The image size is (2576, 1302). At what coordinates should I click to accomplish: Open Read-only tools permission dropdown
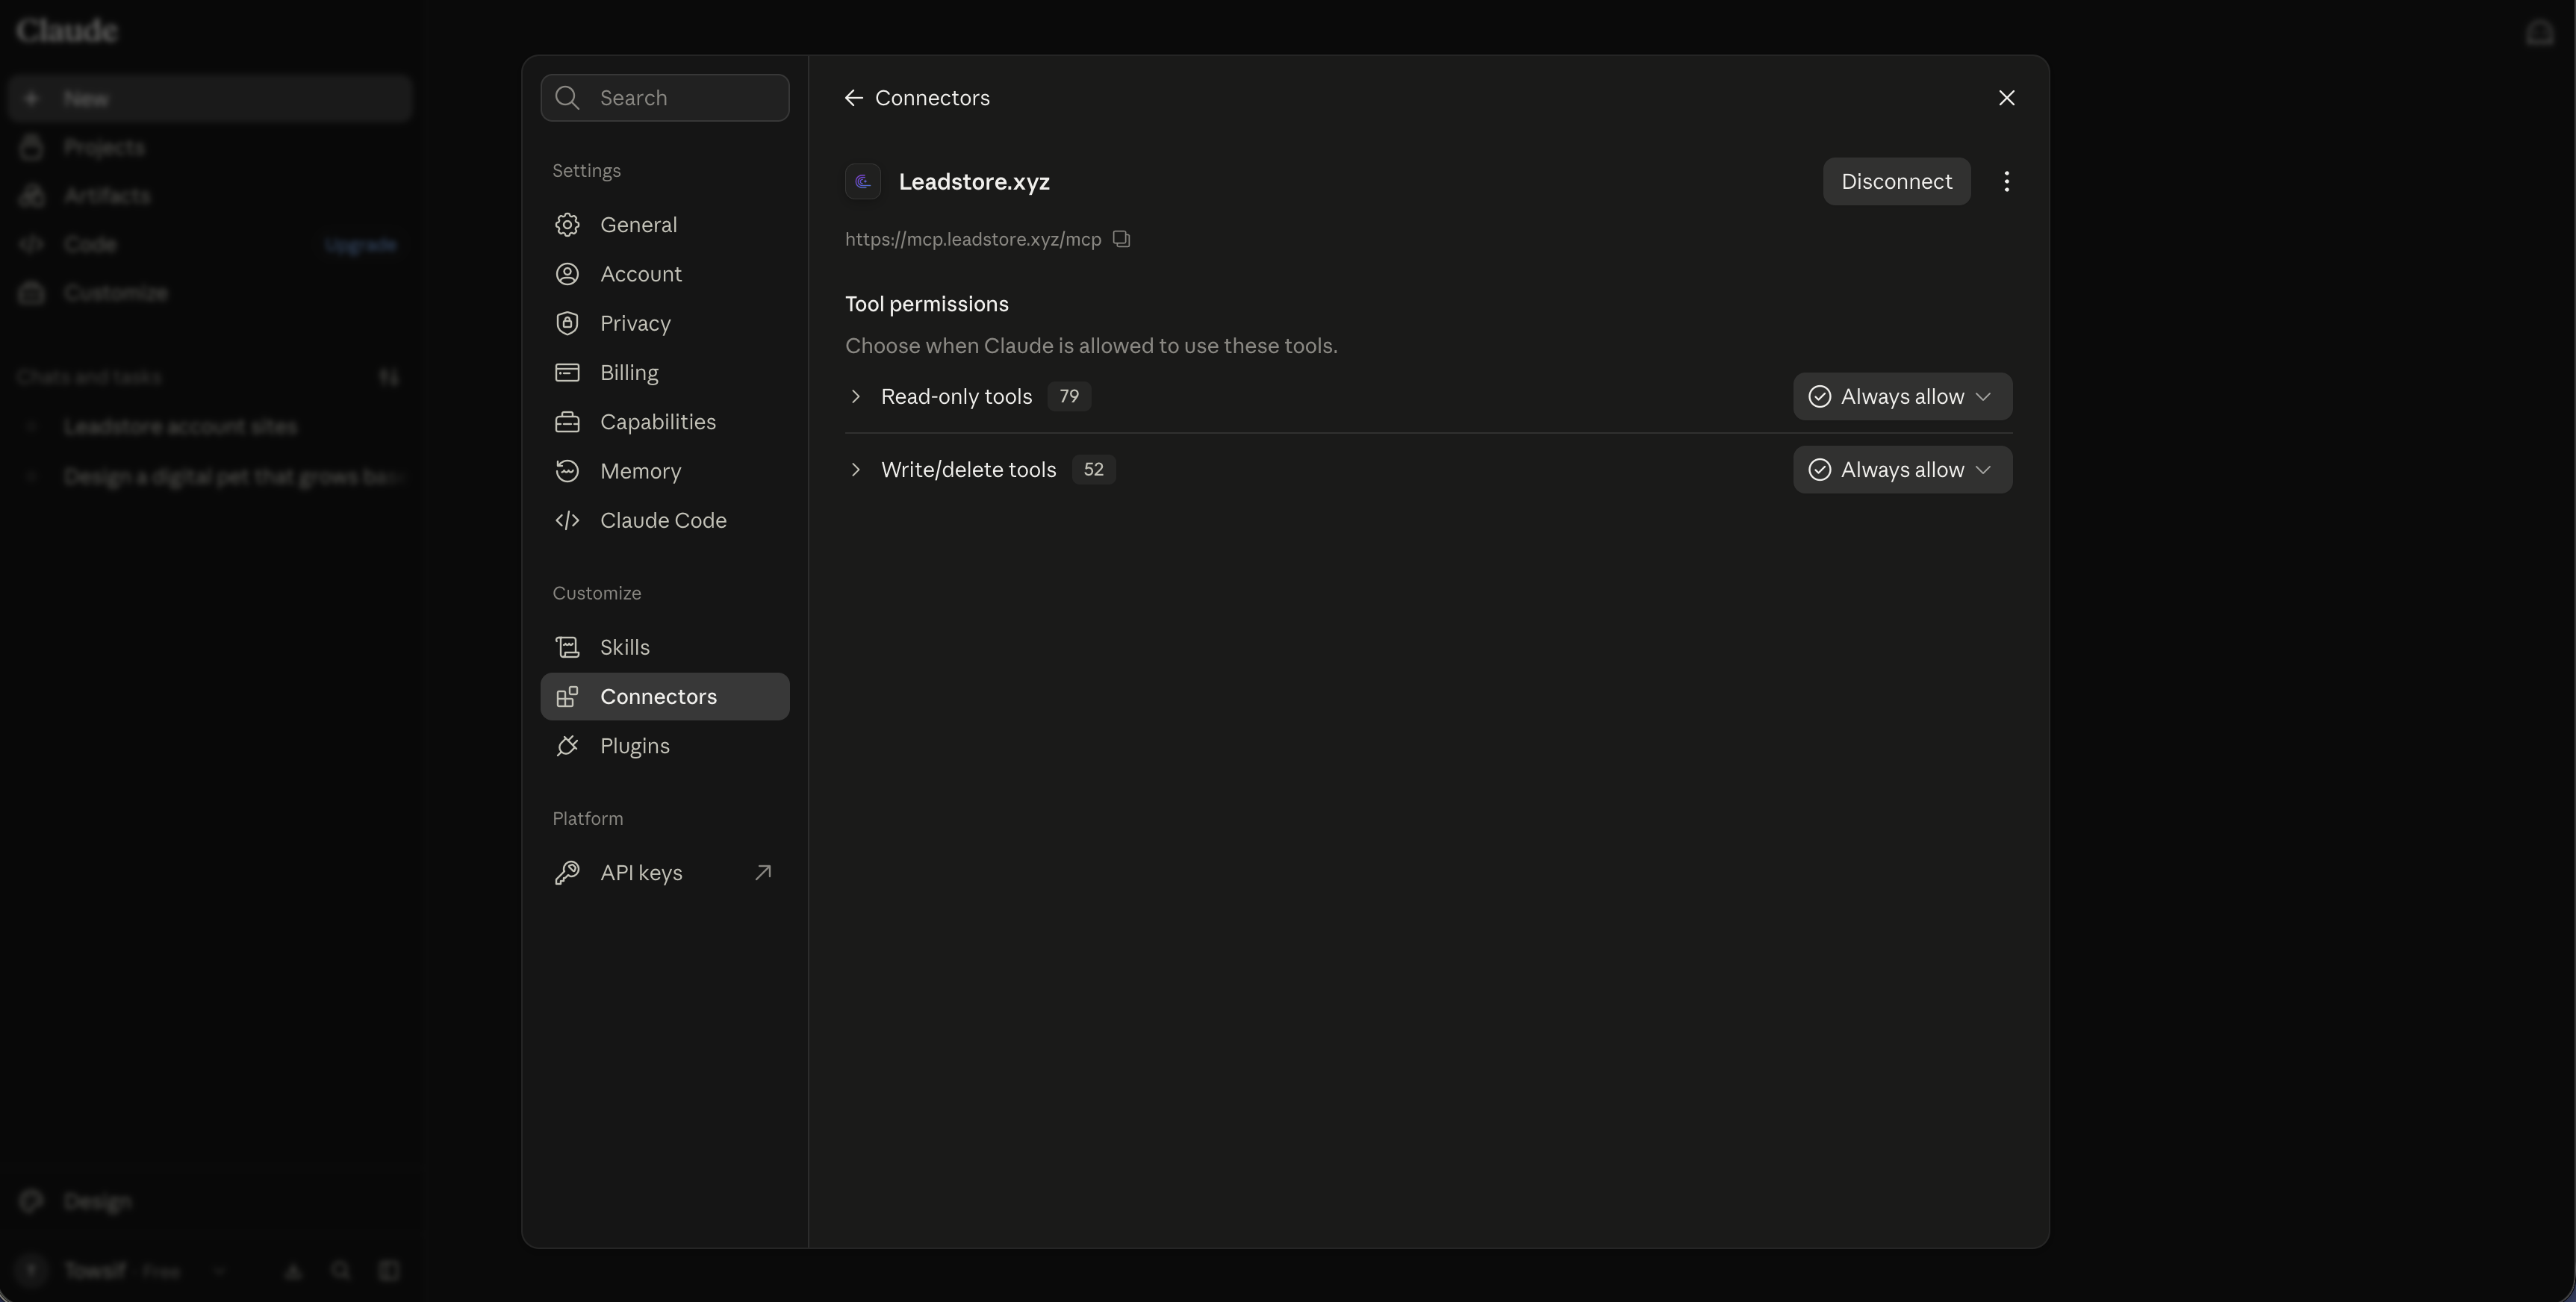pyautogui.click(x=1902, y=397)
